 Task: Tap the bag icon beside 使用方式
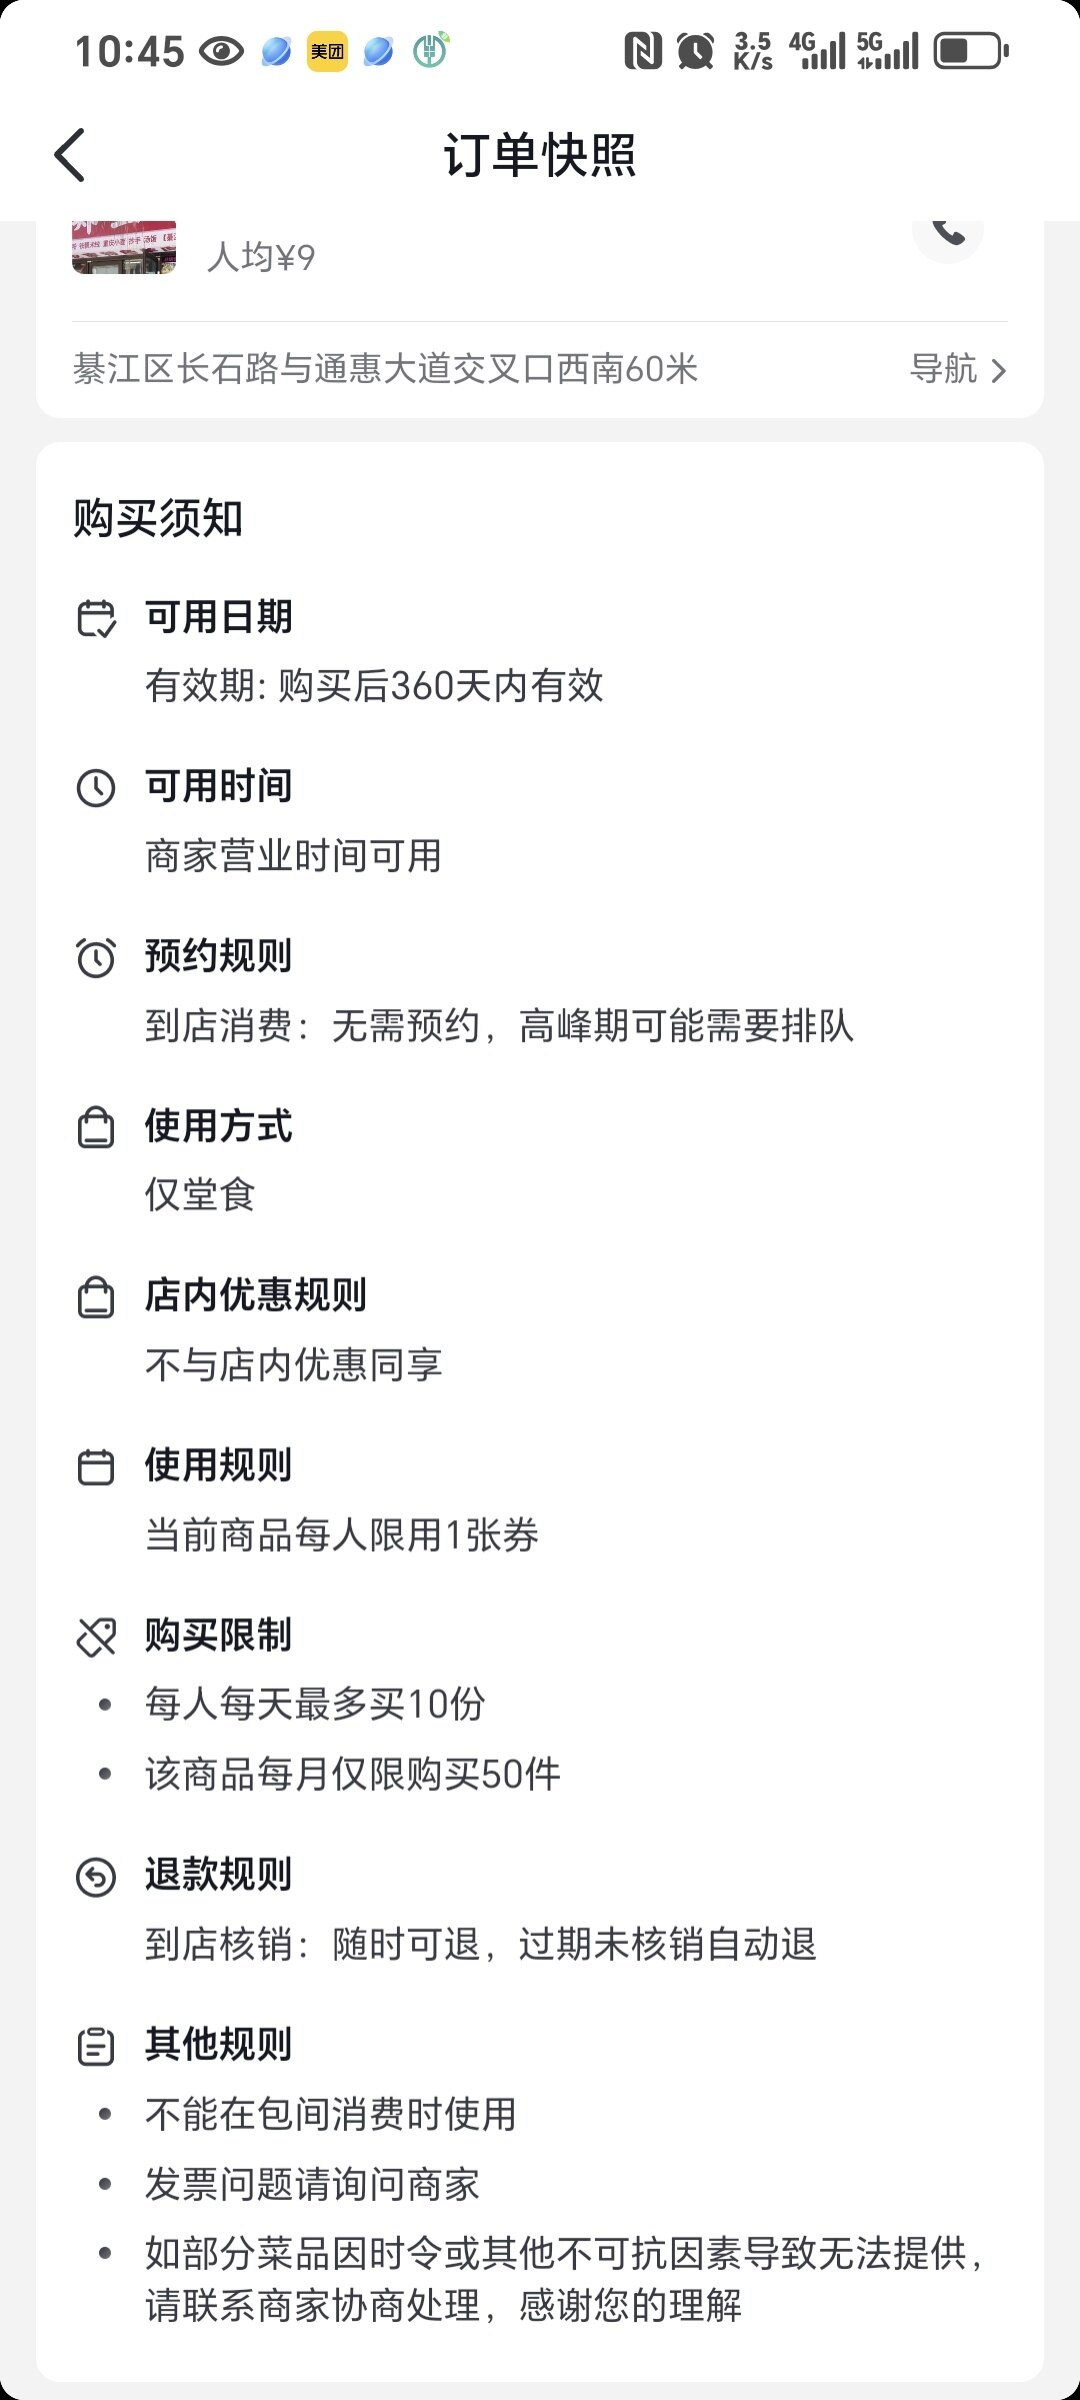click(96, 1127)
